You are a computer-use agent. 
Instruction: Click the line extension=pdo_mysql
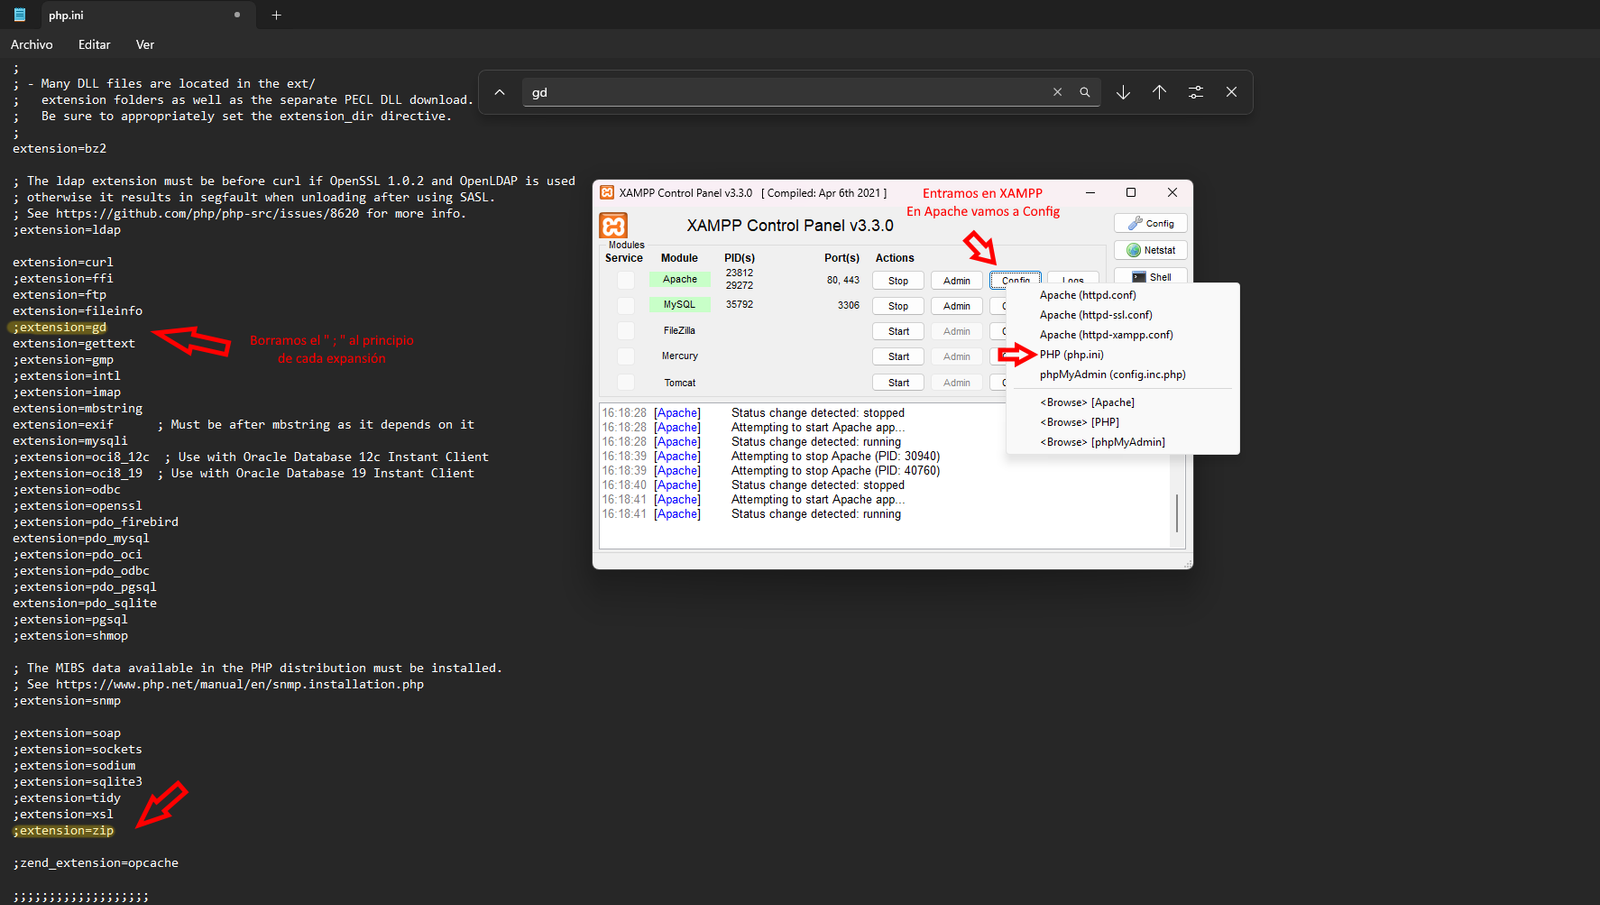click(81, 538)
